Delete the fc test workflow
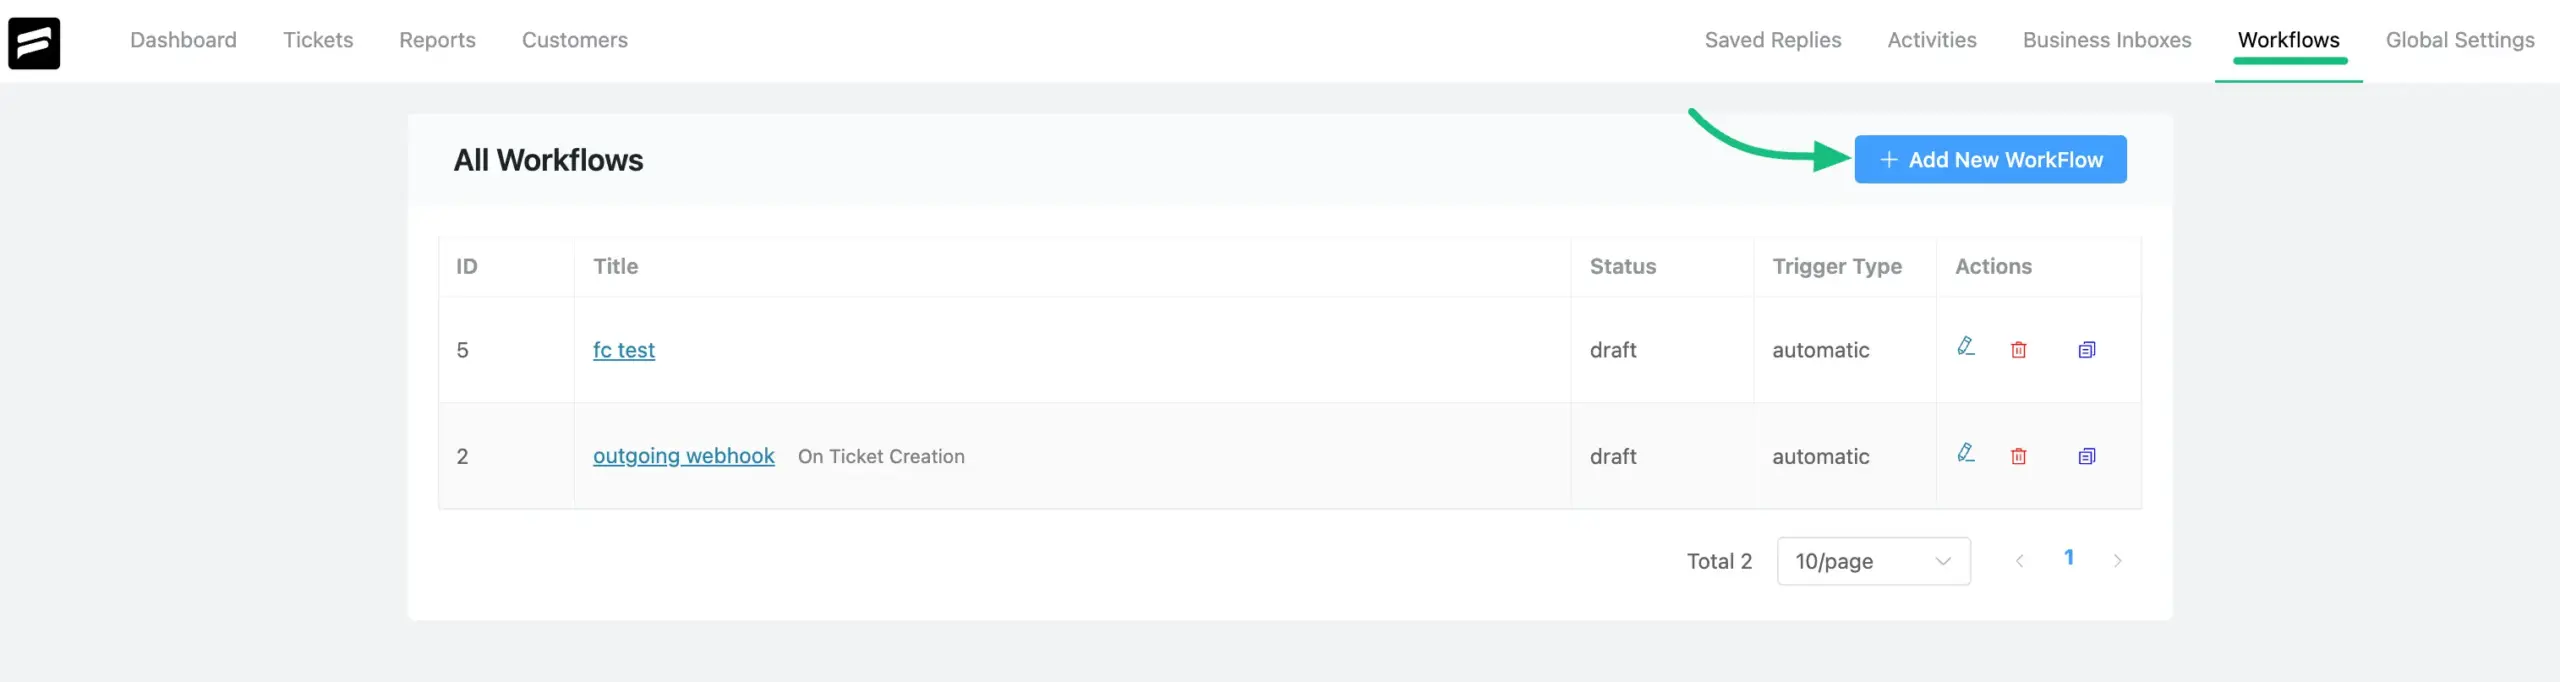The image size is (2560, 682). tap(2018, 350)
